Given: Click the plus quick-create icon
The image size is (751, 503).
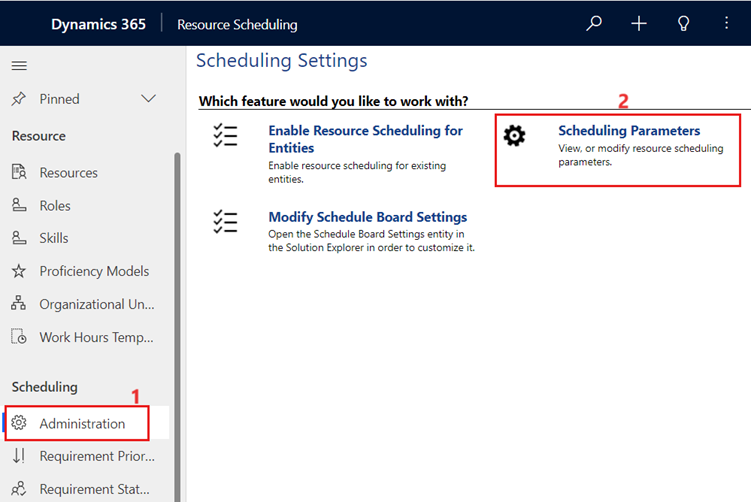Looking at the screenshot, I should coord(638,23).
